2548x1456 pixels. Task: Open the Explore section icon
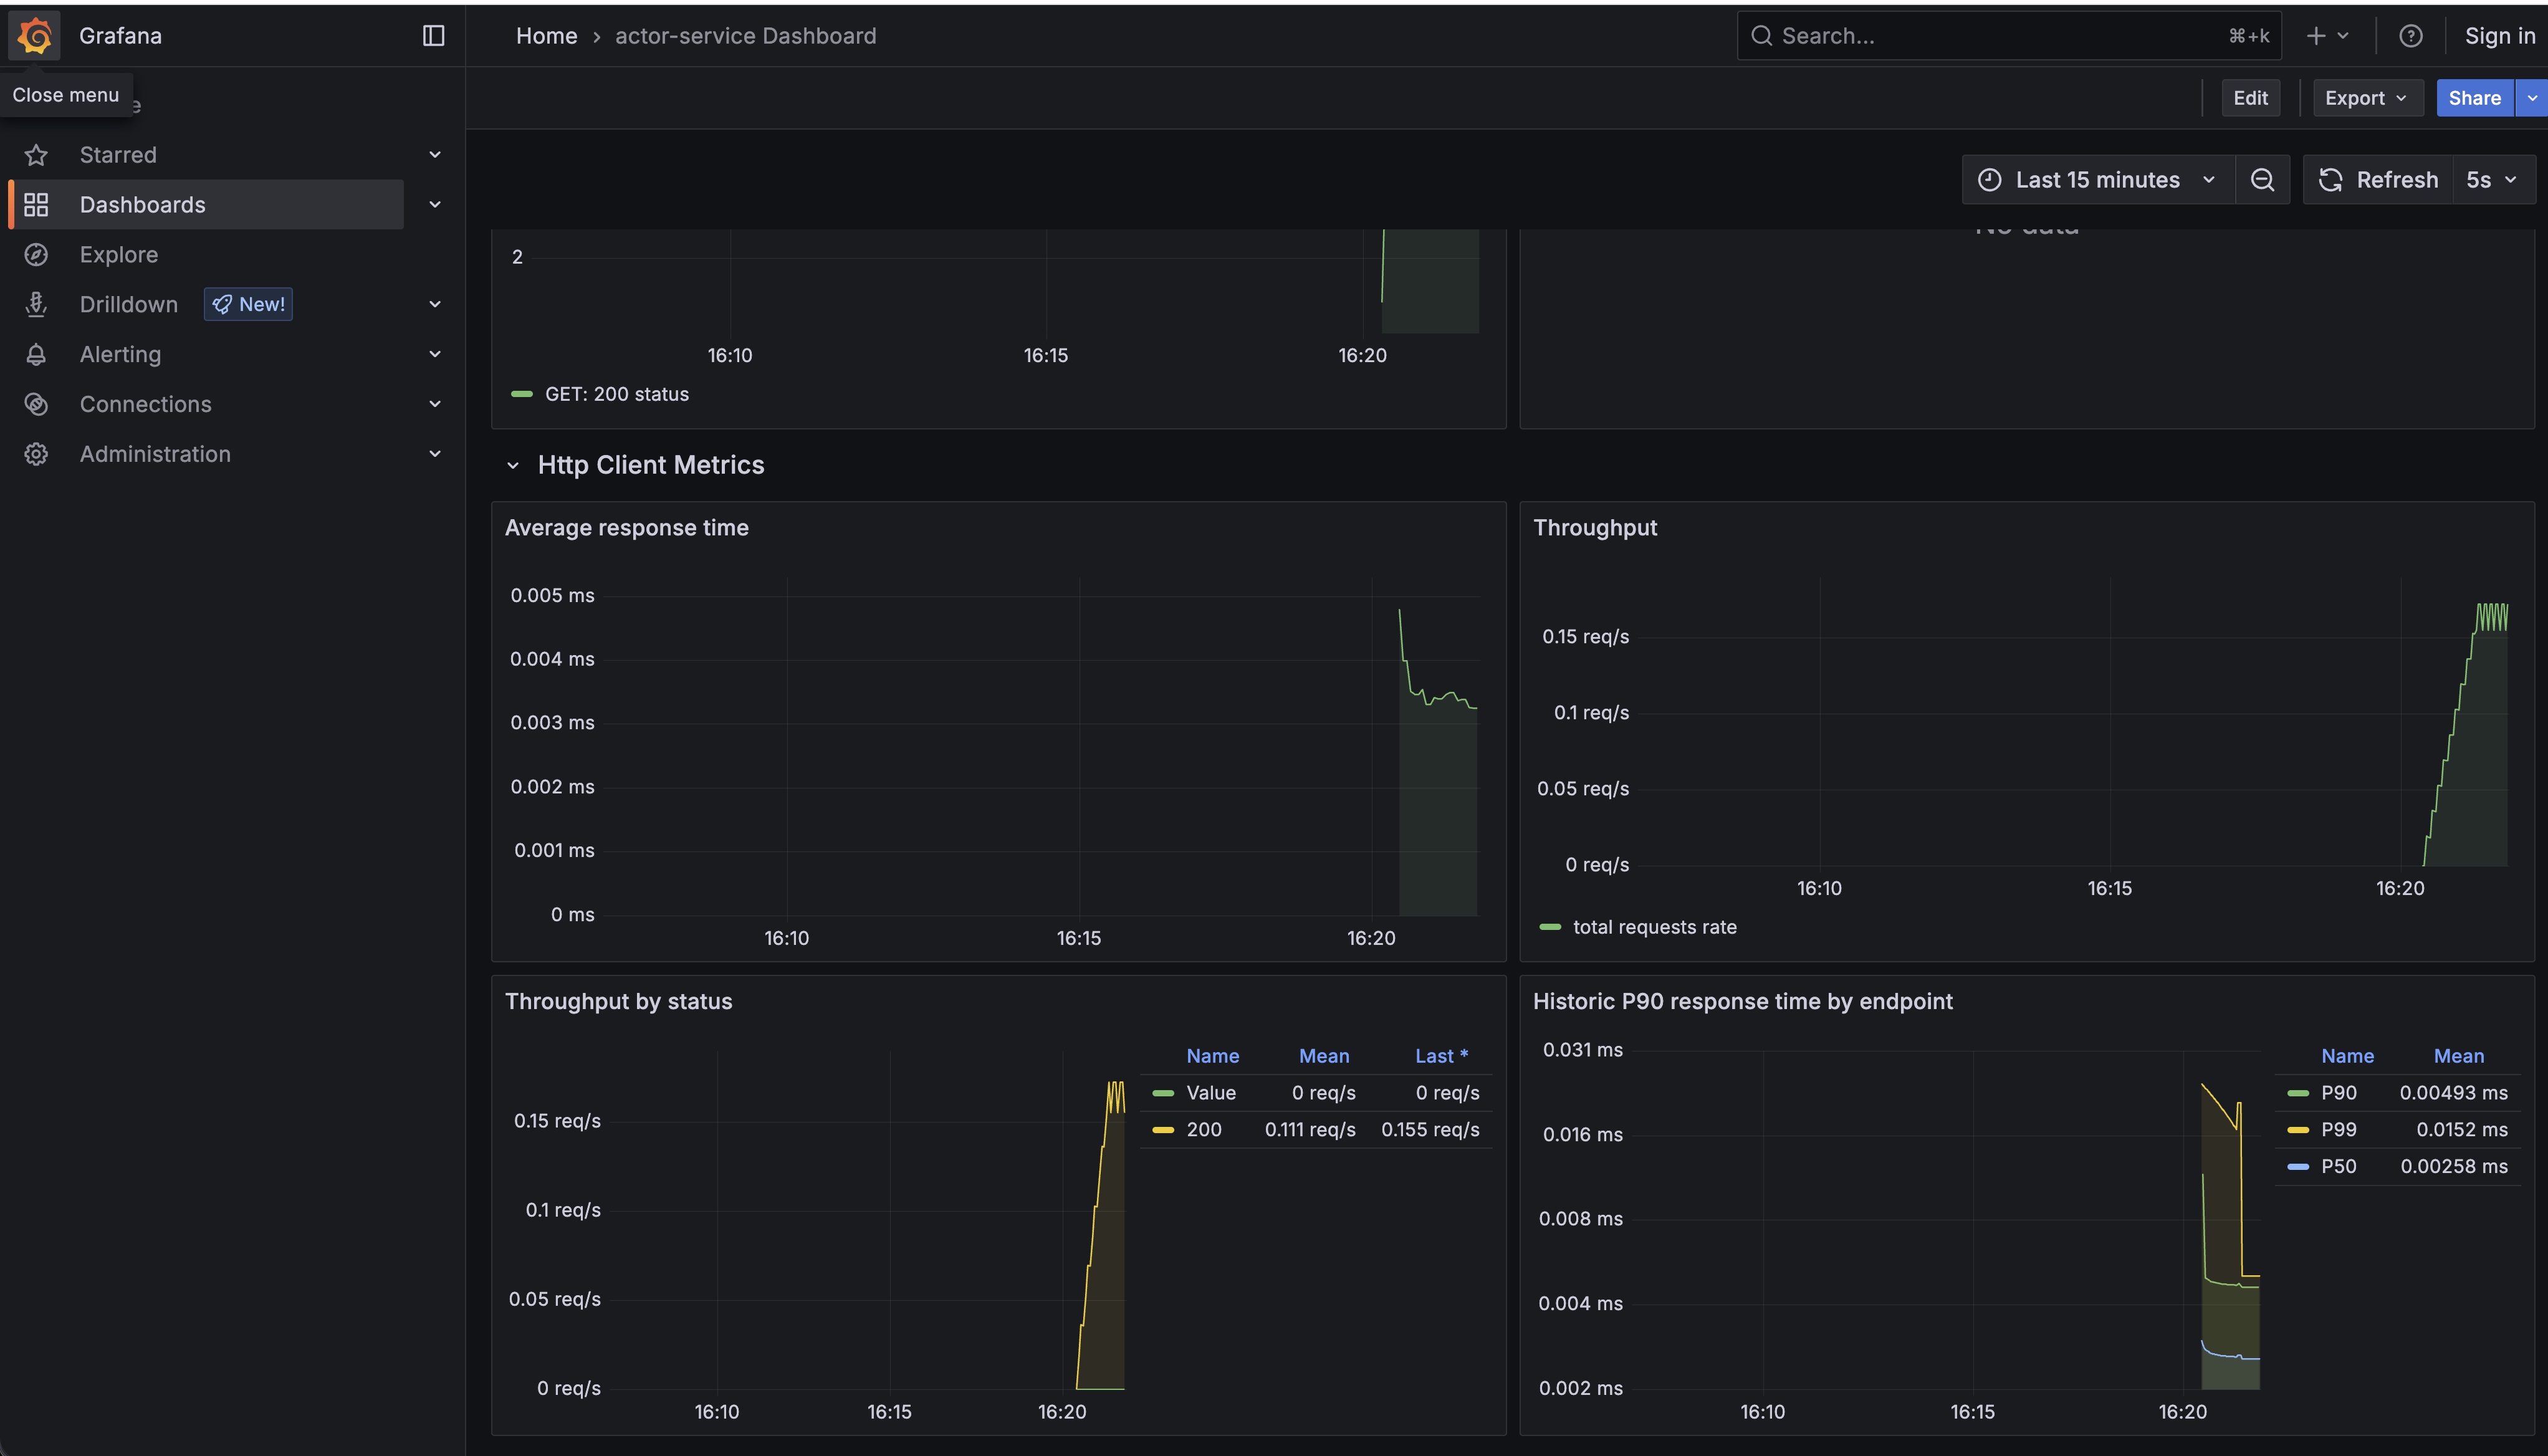[36, 254]
